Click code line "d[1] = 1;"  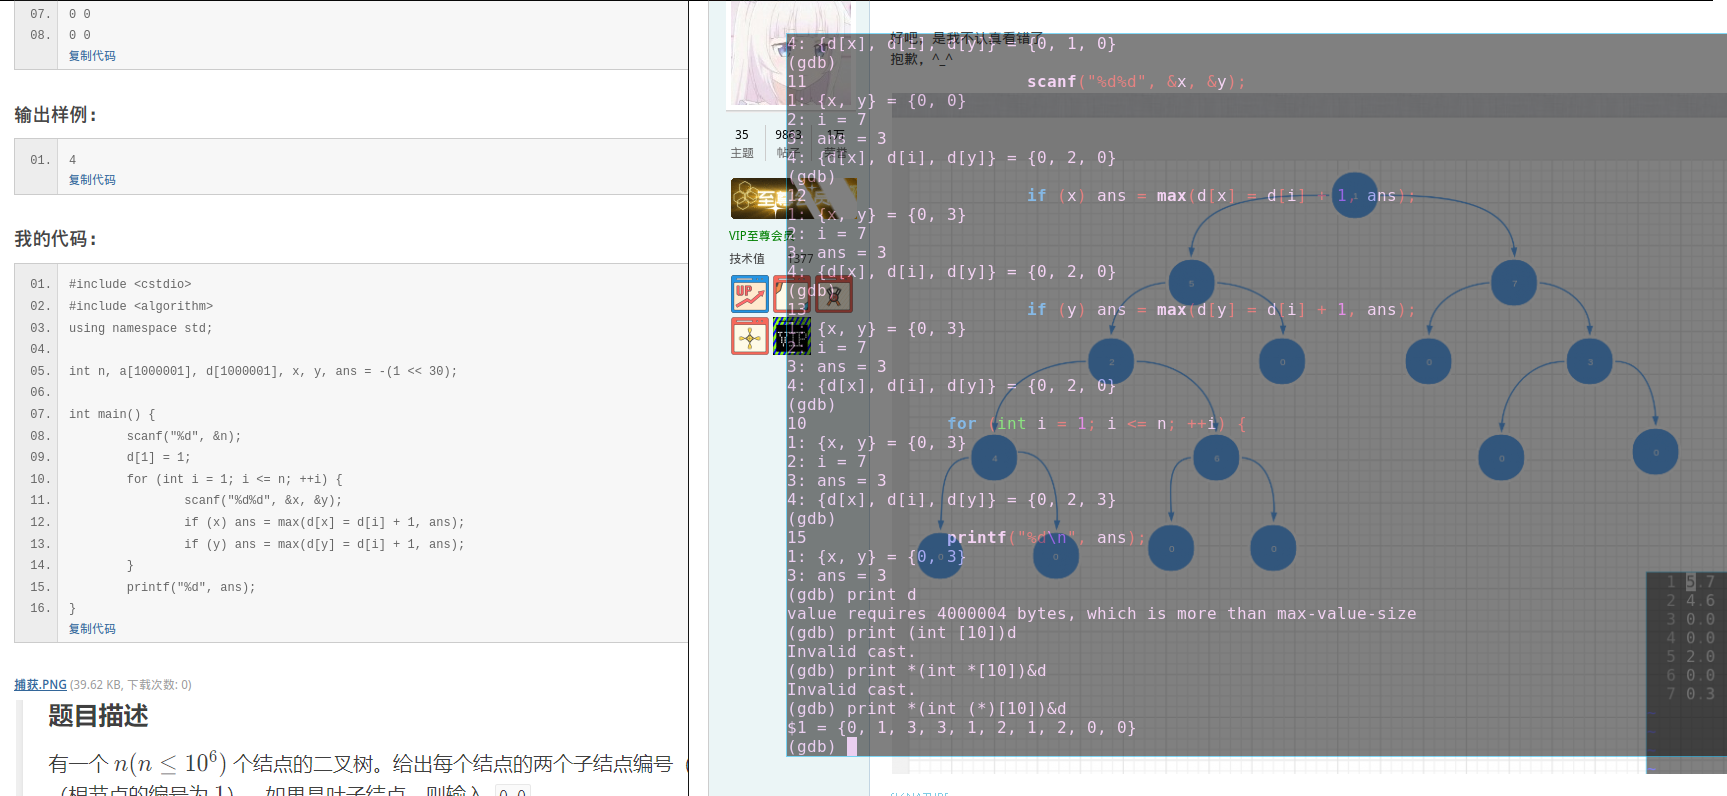[x=158, y=458]
